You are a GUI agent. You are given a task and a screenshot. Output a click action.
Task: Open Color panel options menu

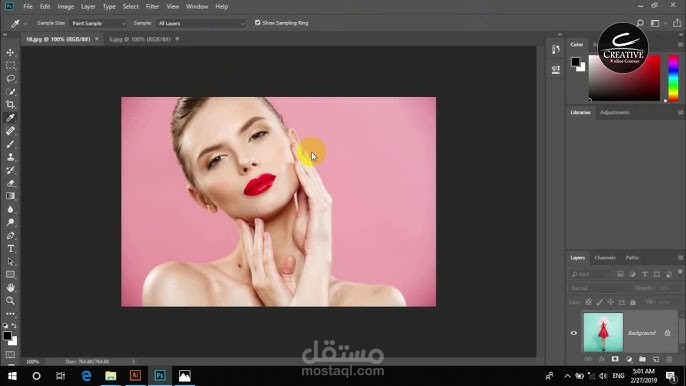point(680,45)
